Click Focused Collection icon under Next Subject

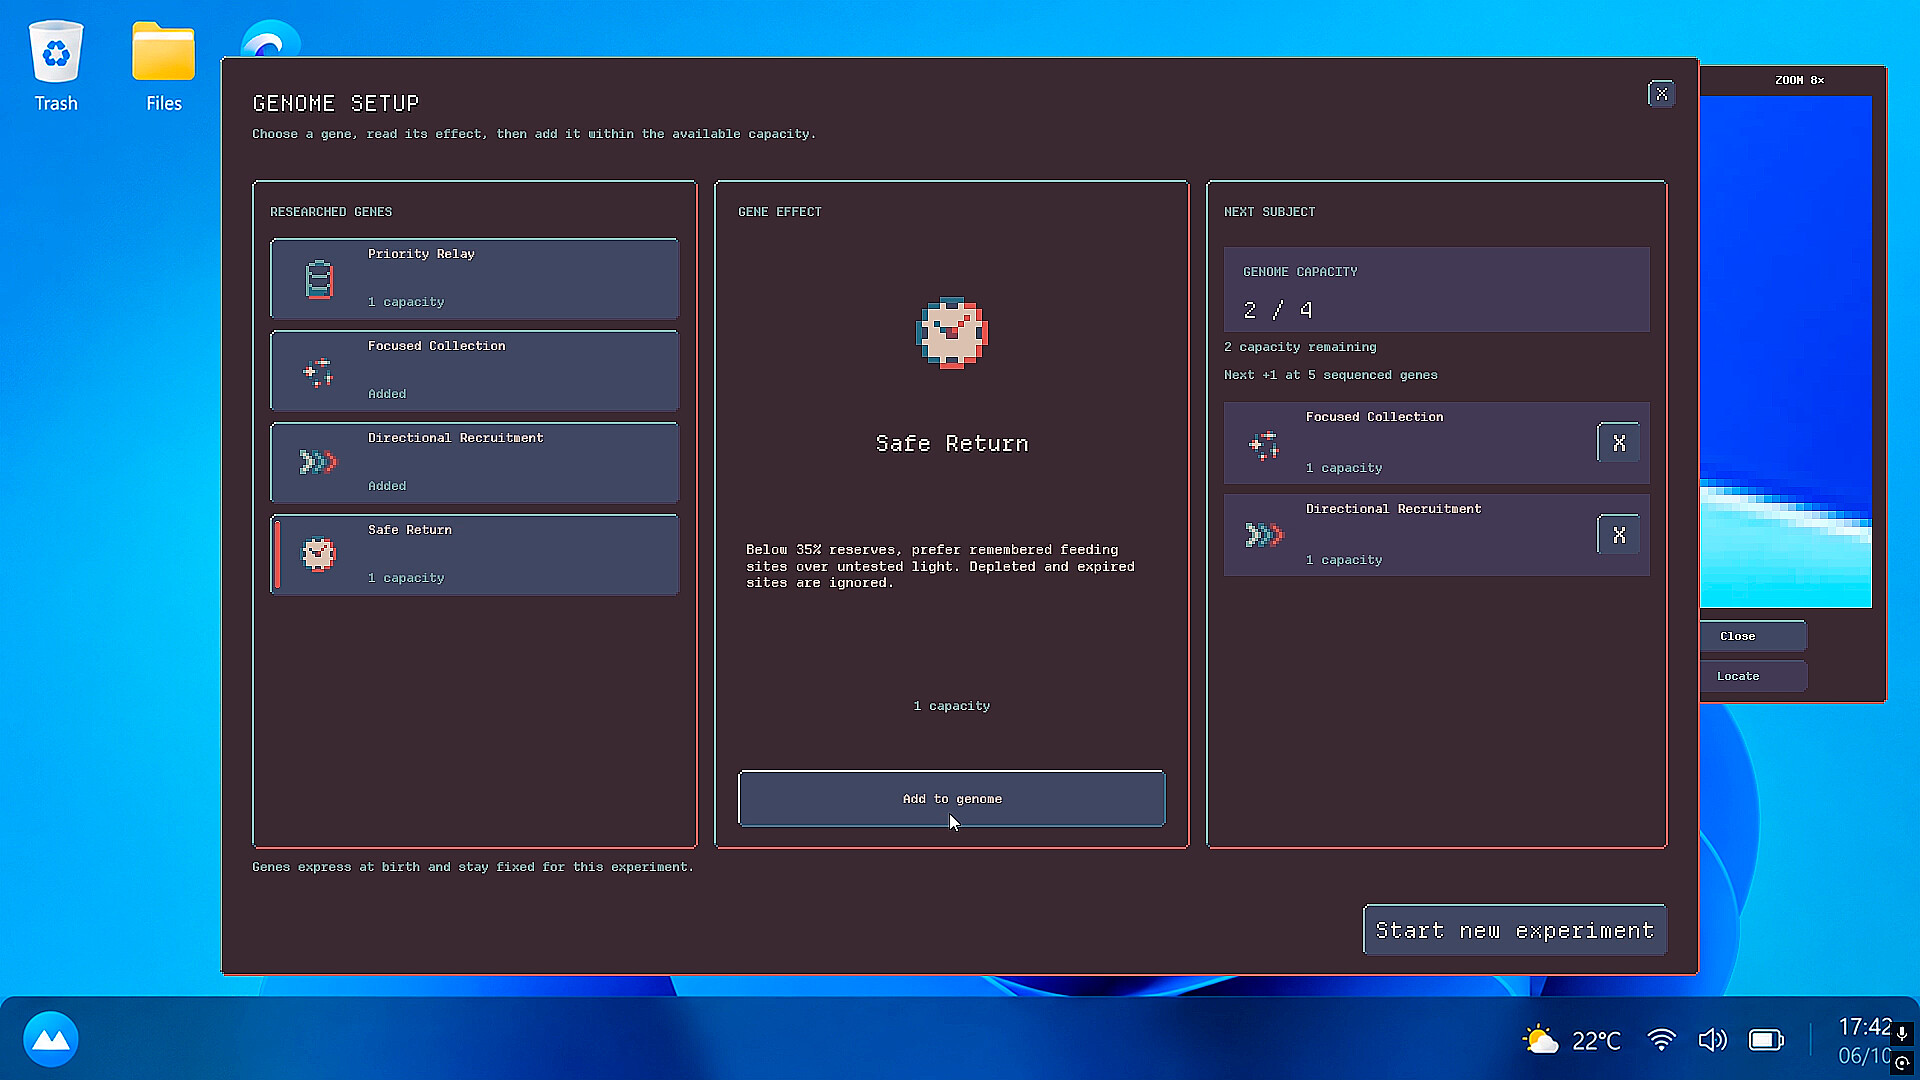click(x=1264, y=444)
